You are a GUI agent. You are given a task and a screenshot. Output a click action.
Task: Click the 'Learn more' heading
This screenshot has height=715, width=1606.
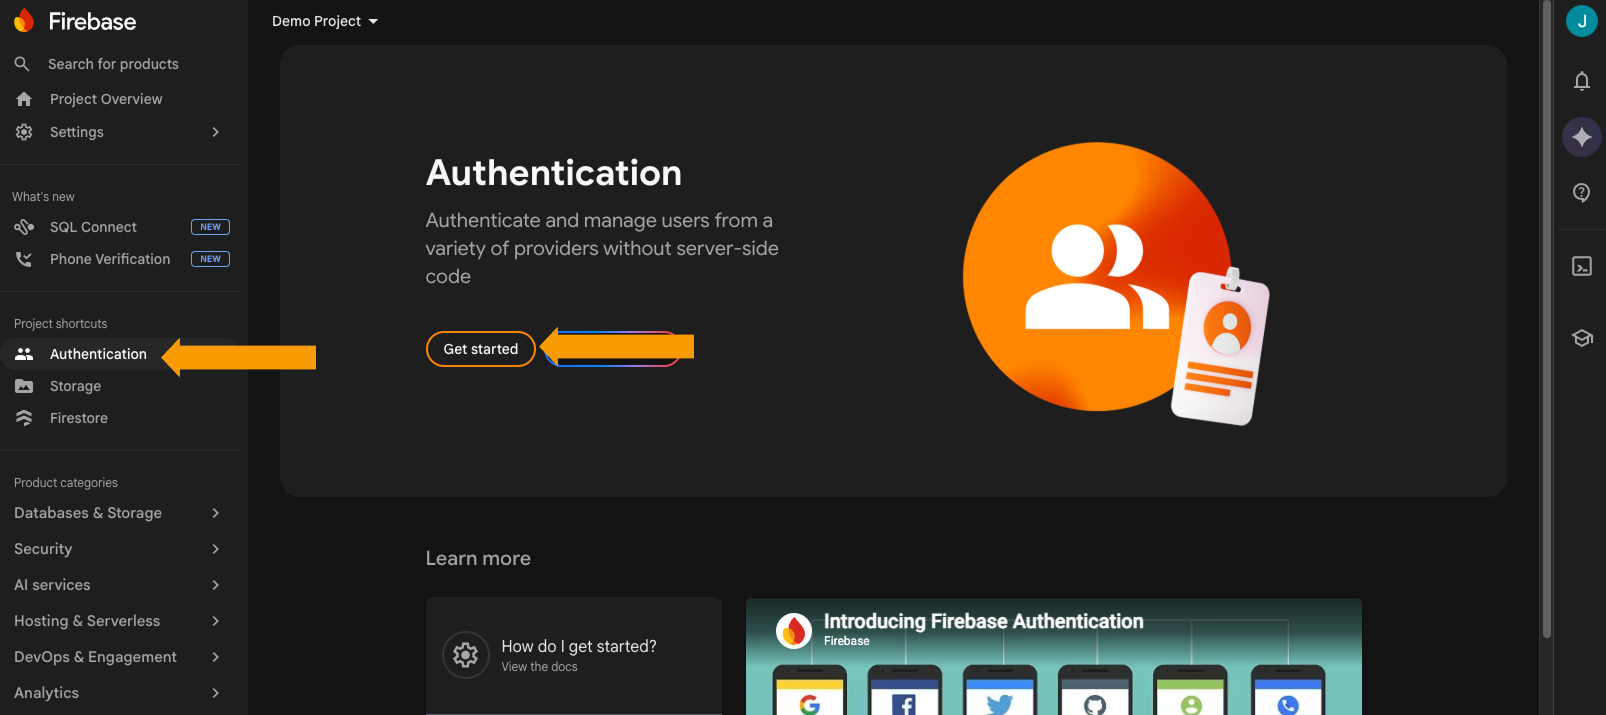478,558
